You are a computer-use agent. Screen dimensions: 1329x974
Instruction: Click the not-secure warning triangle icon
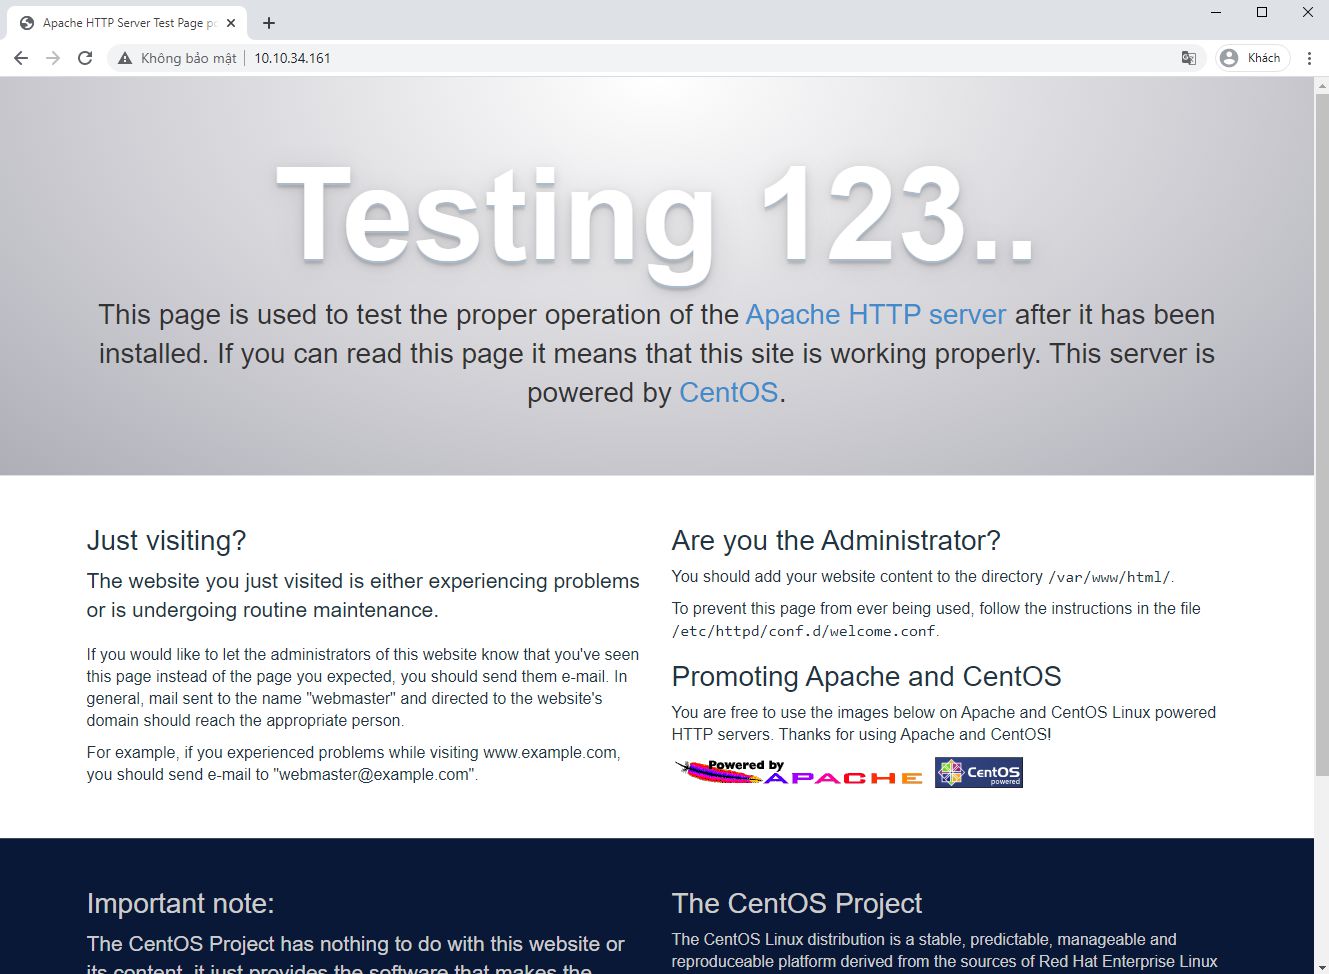pos(125,58)
